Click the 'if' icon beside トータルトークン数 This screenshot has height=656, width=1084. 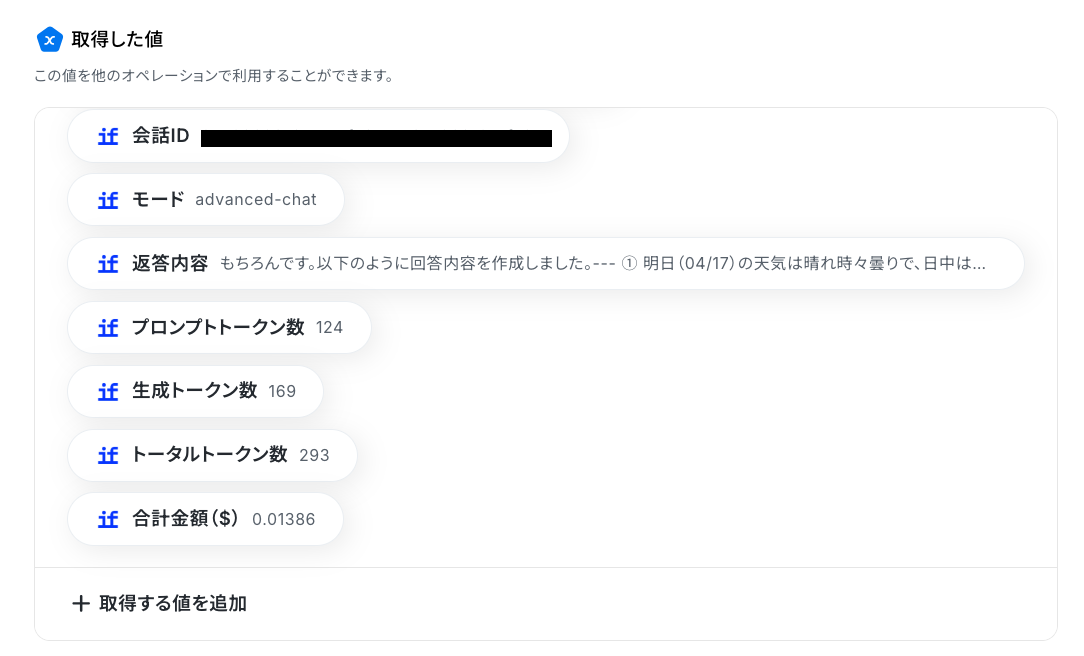click(x=108, y=456)
